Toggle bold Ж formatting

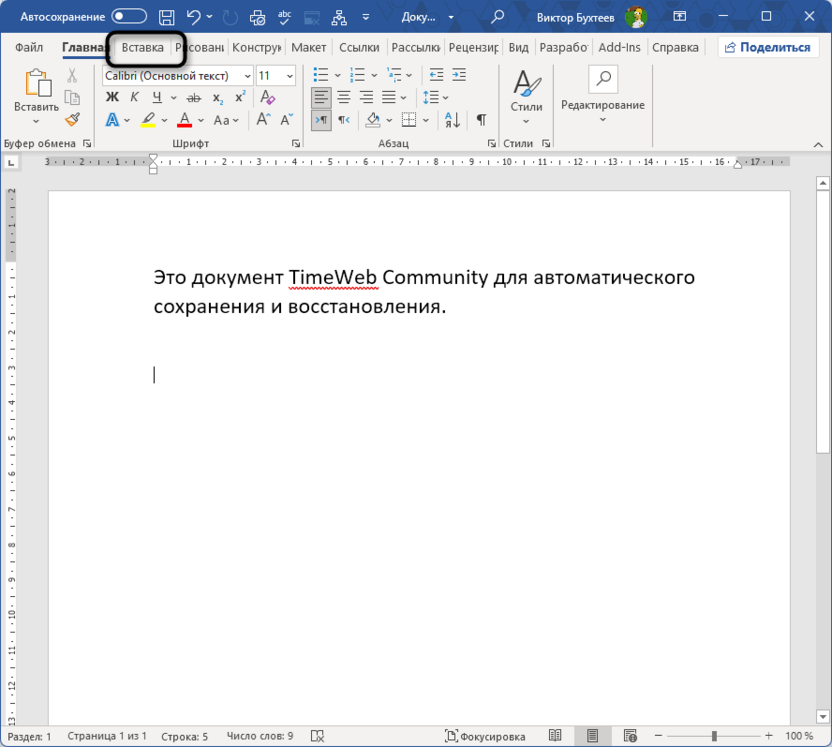coord(112,97)
